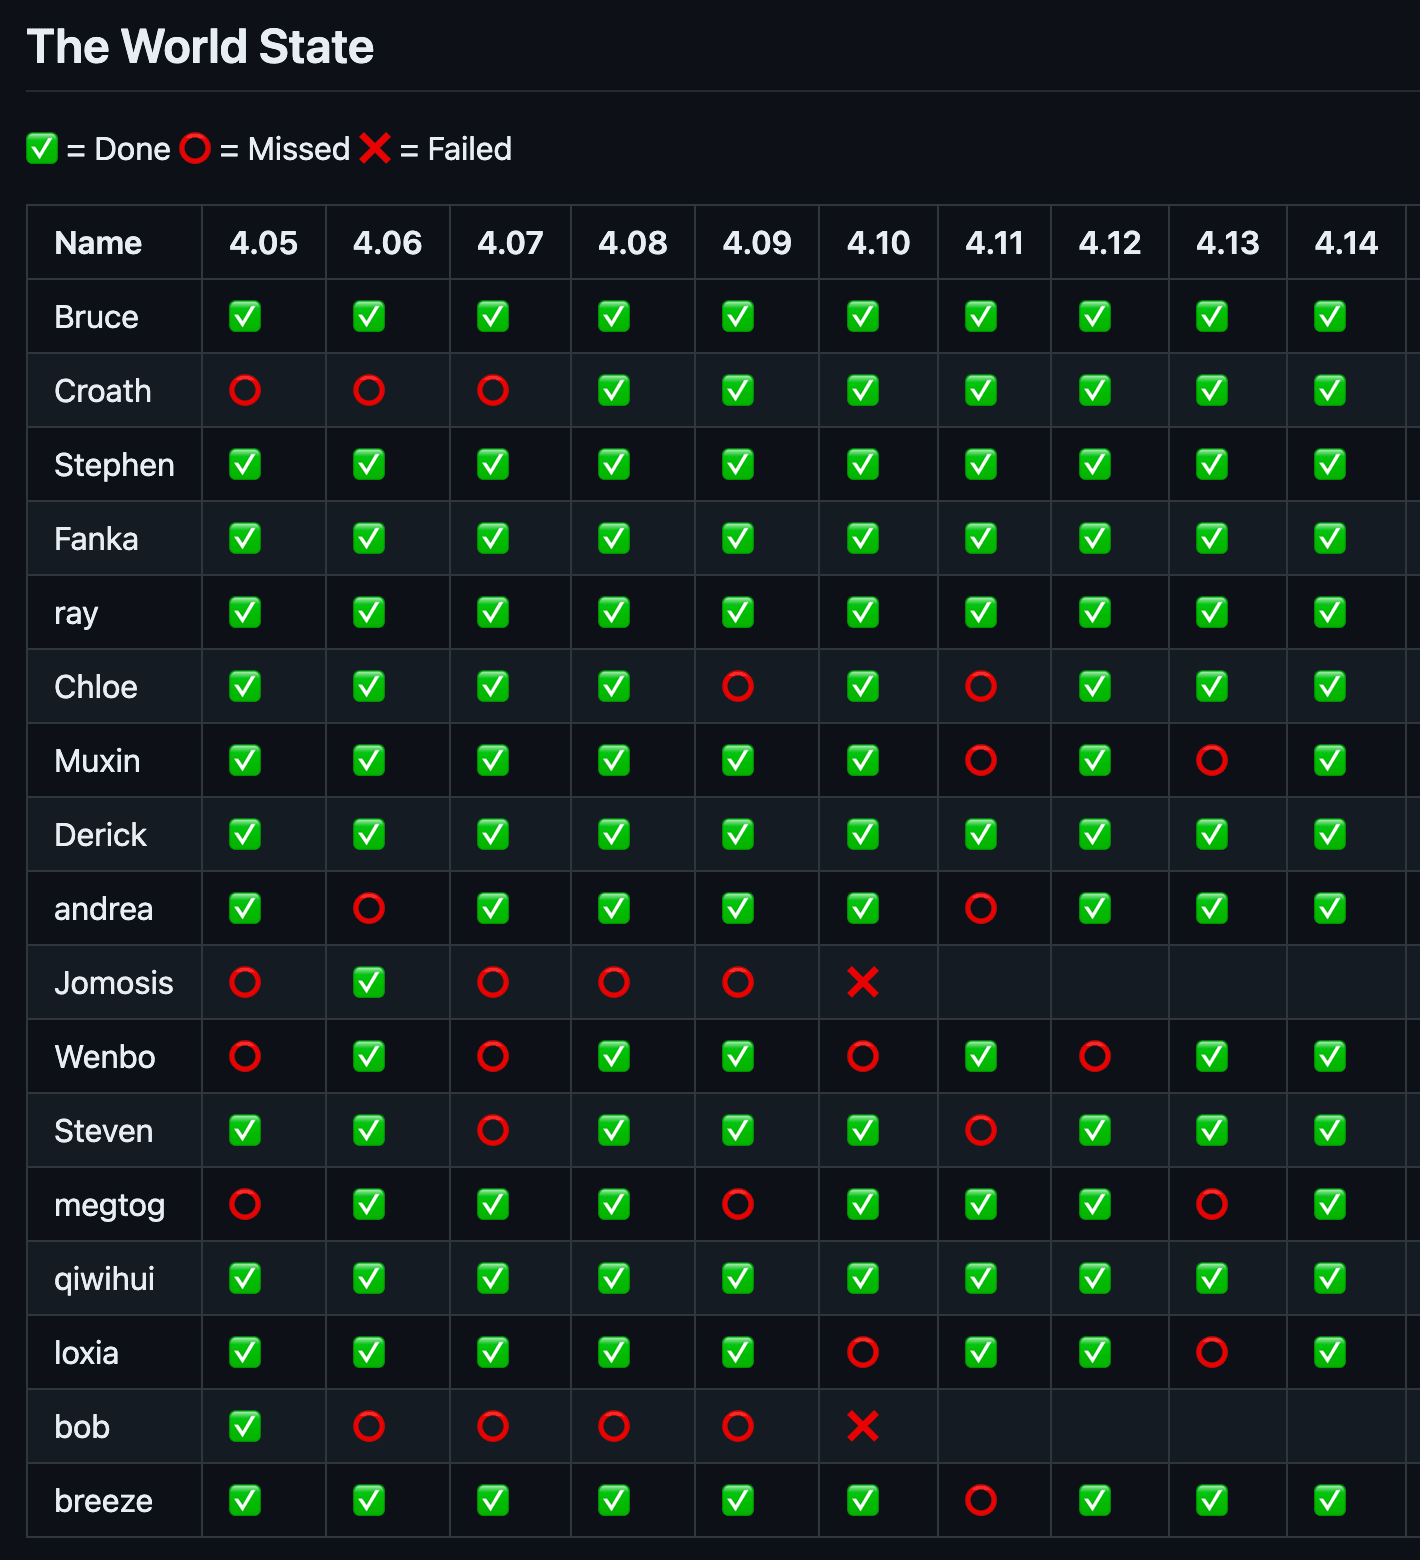
Task: Click Croath's missed circle under 4.05
Action: (245, 391)
